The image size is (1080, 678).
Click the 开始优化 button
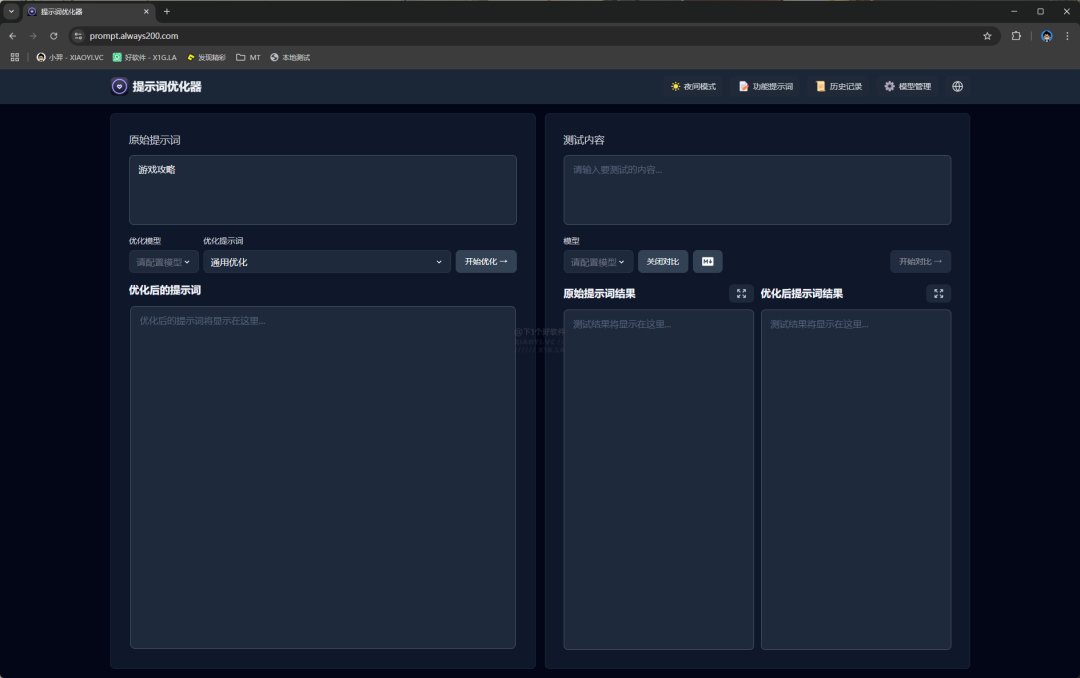(486, 262)
